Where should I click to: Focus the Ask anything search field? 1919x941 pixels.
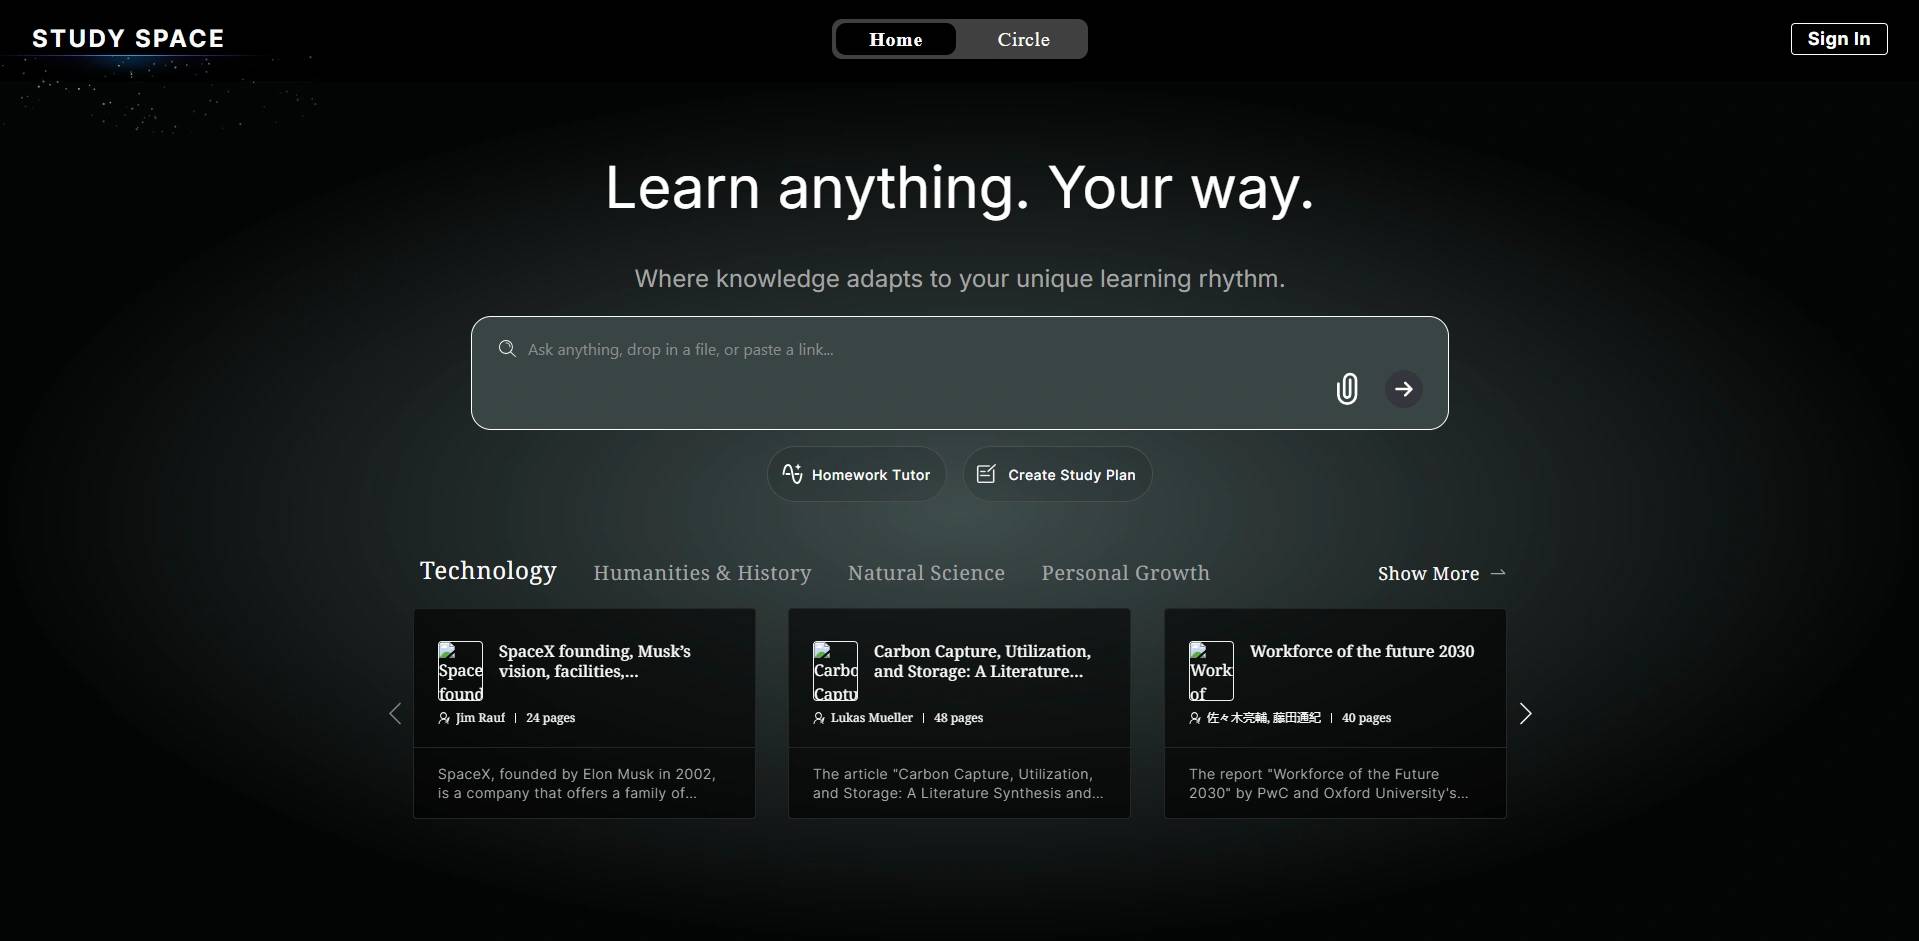point(900,350)
